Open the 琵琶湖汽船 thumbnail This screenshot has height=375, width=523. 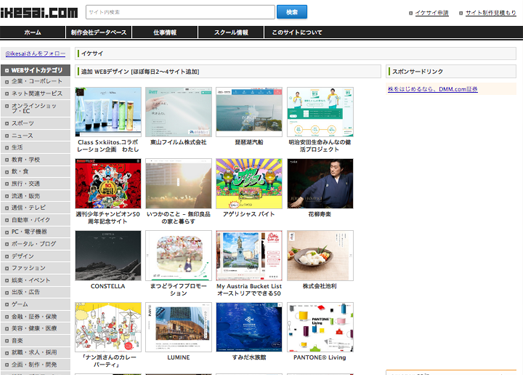(x=249, y=112)
